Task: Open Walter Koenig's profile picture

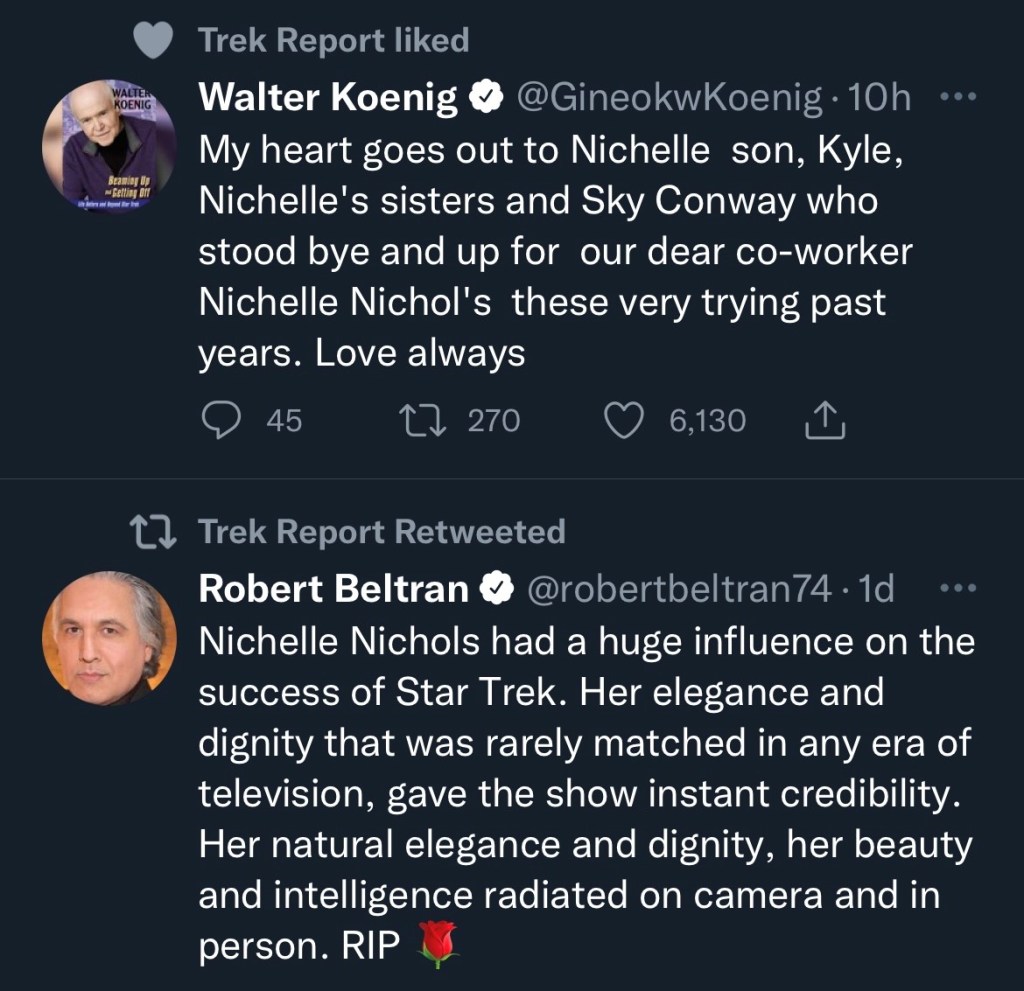Action: [x=109, y=146]
